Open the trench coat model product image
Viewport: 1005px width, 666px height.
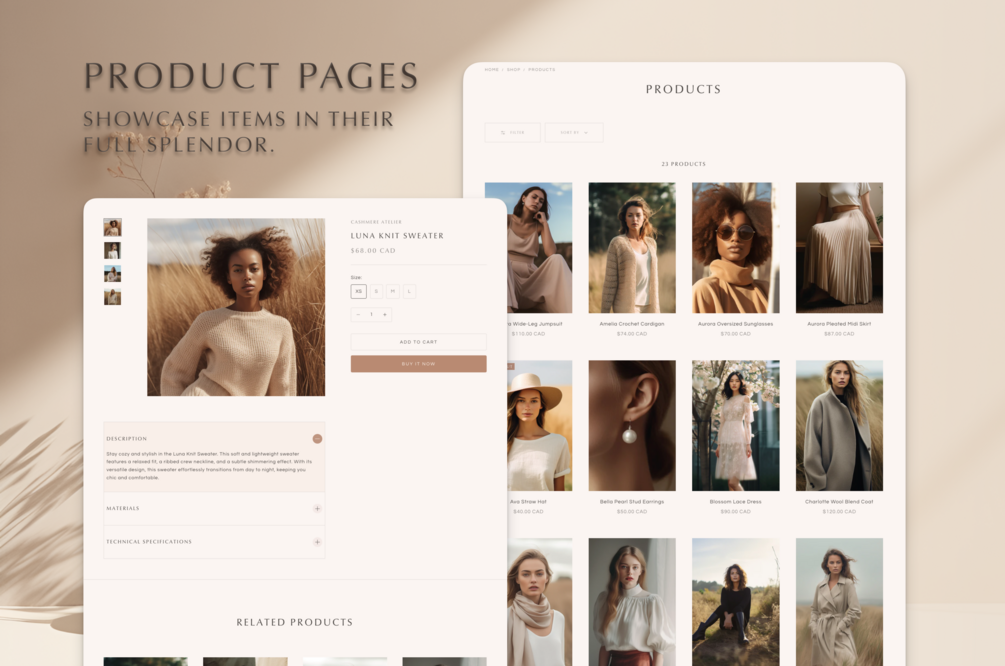839,602
